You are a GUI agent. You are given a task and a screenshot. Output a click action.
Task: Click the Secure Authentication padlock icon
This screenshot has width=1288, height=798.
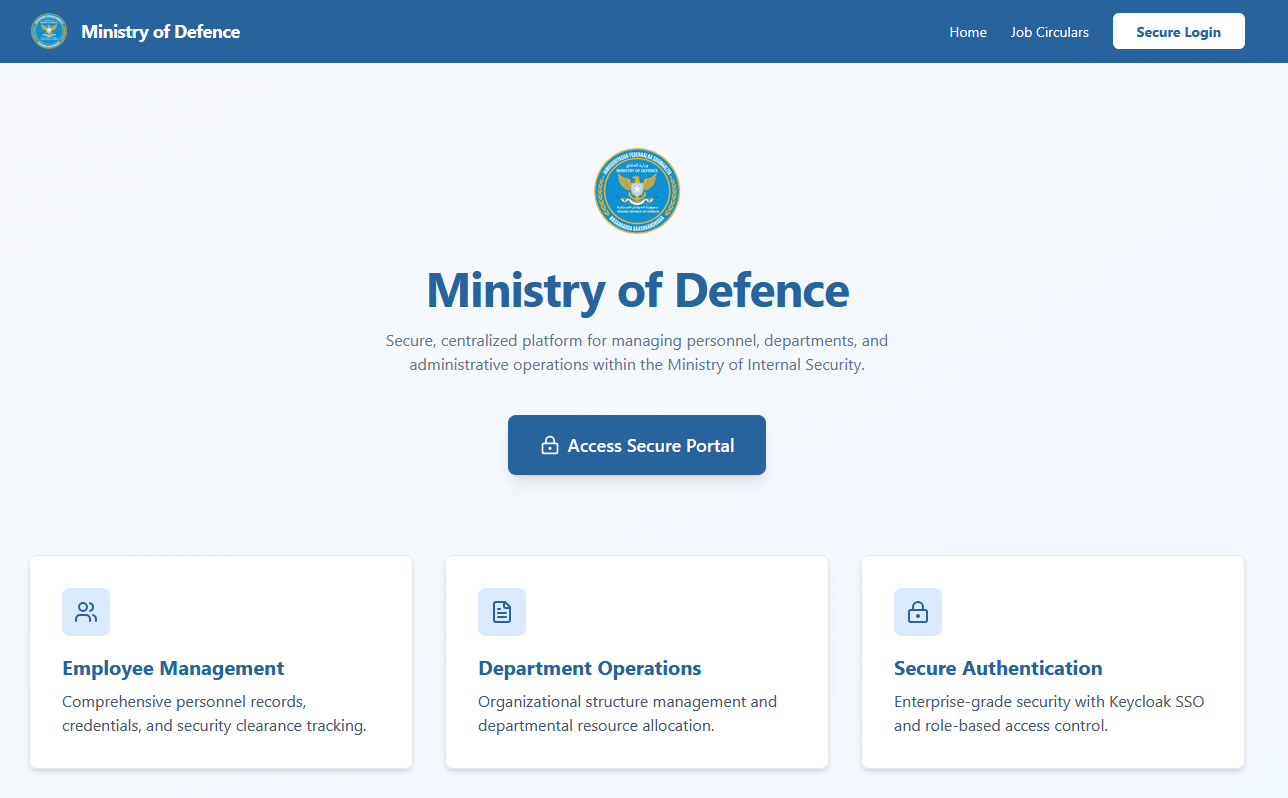(x=917, y=612)
